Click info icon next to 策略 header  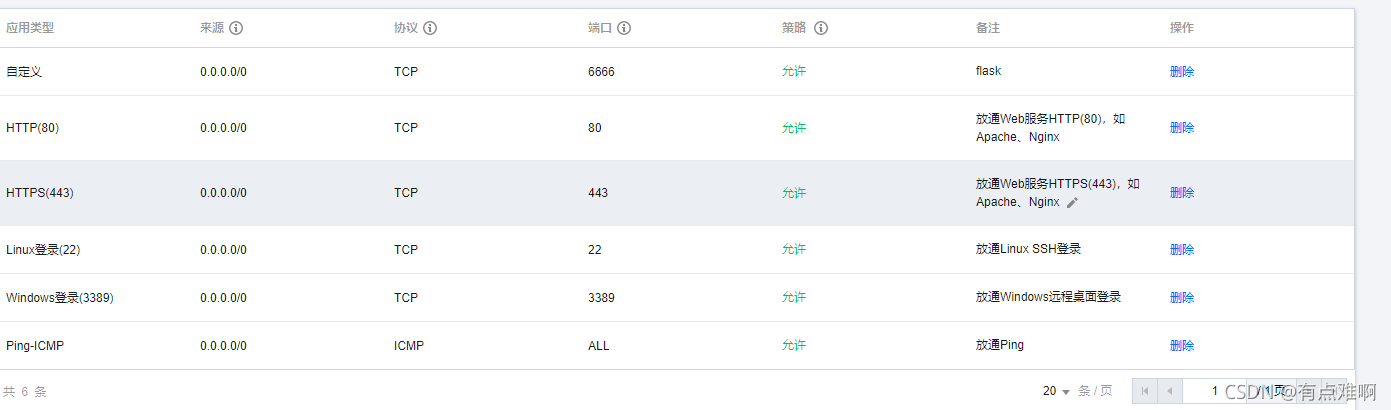(821, 28)
